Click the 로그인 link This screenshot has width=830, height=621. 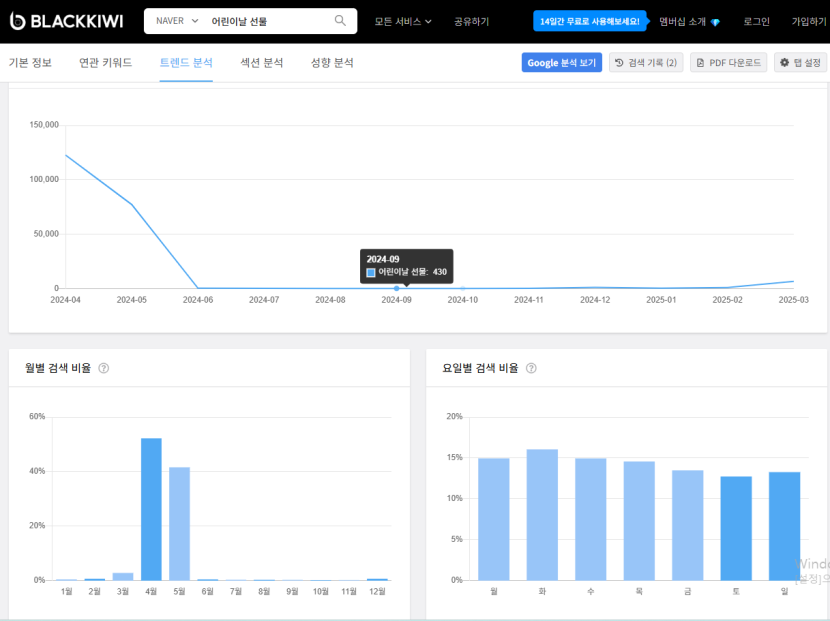click(x=756, y=22)
